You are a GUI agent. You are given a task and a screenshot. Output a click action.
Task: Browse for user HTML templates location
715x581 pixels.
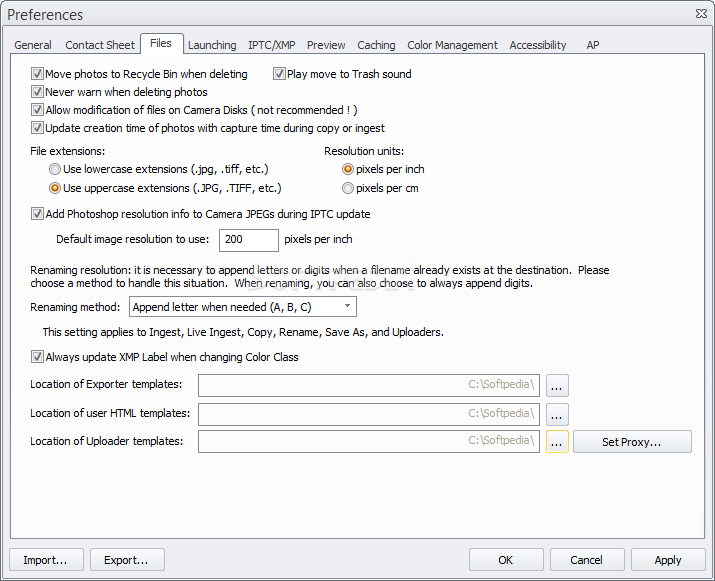click(x=557, y=414)
